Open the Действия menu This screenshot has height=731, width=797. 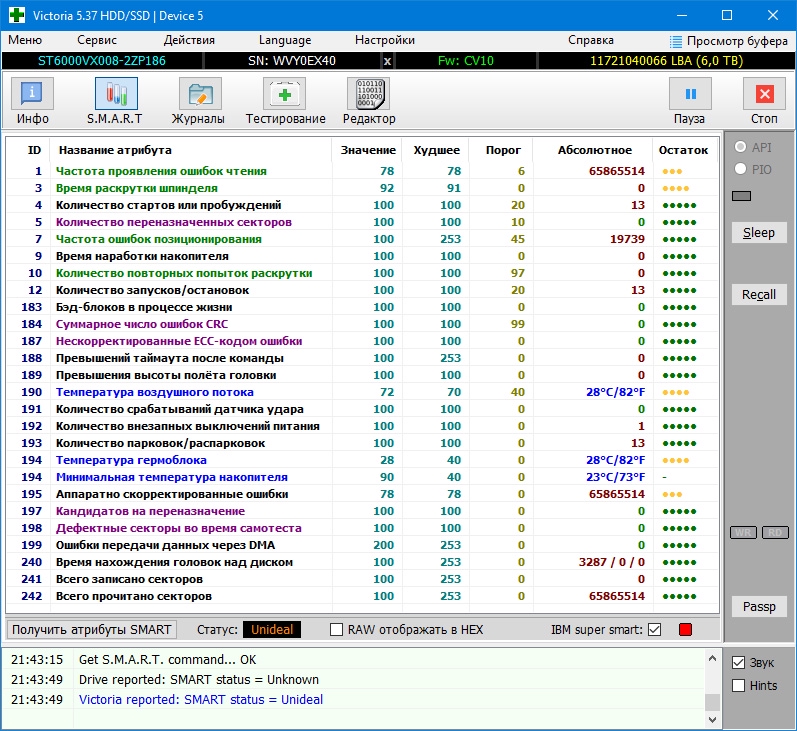tap(189, 40)
